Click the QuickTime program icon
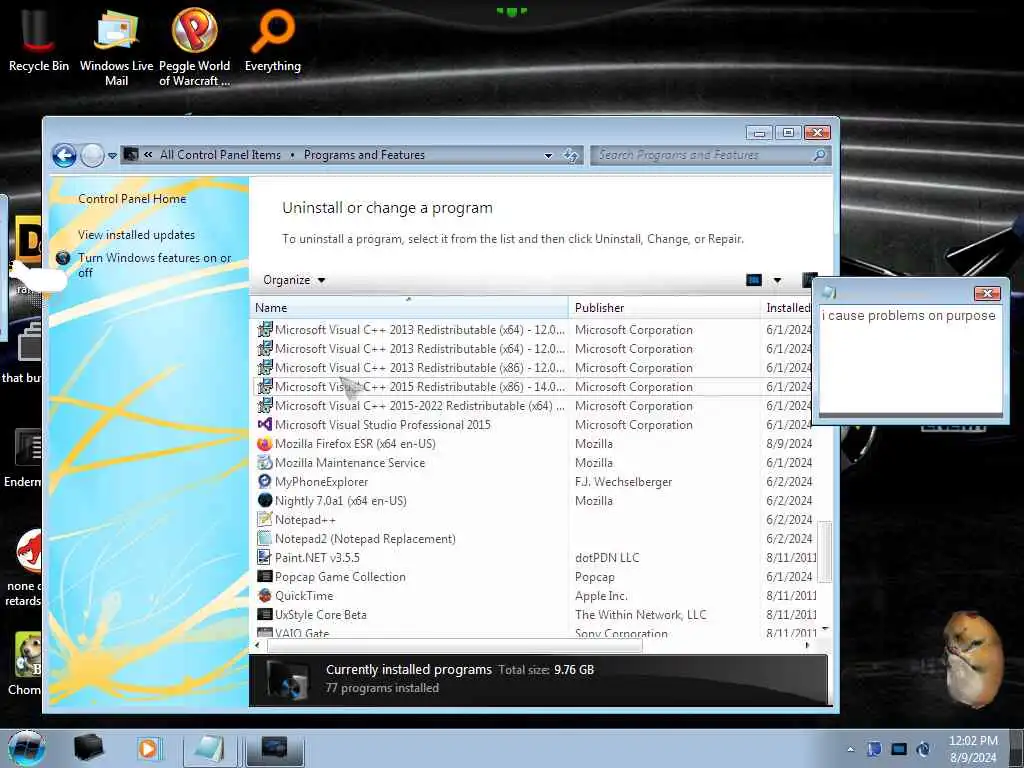The image size is (1024, 768). click(x=264, y=596)
